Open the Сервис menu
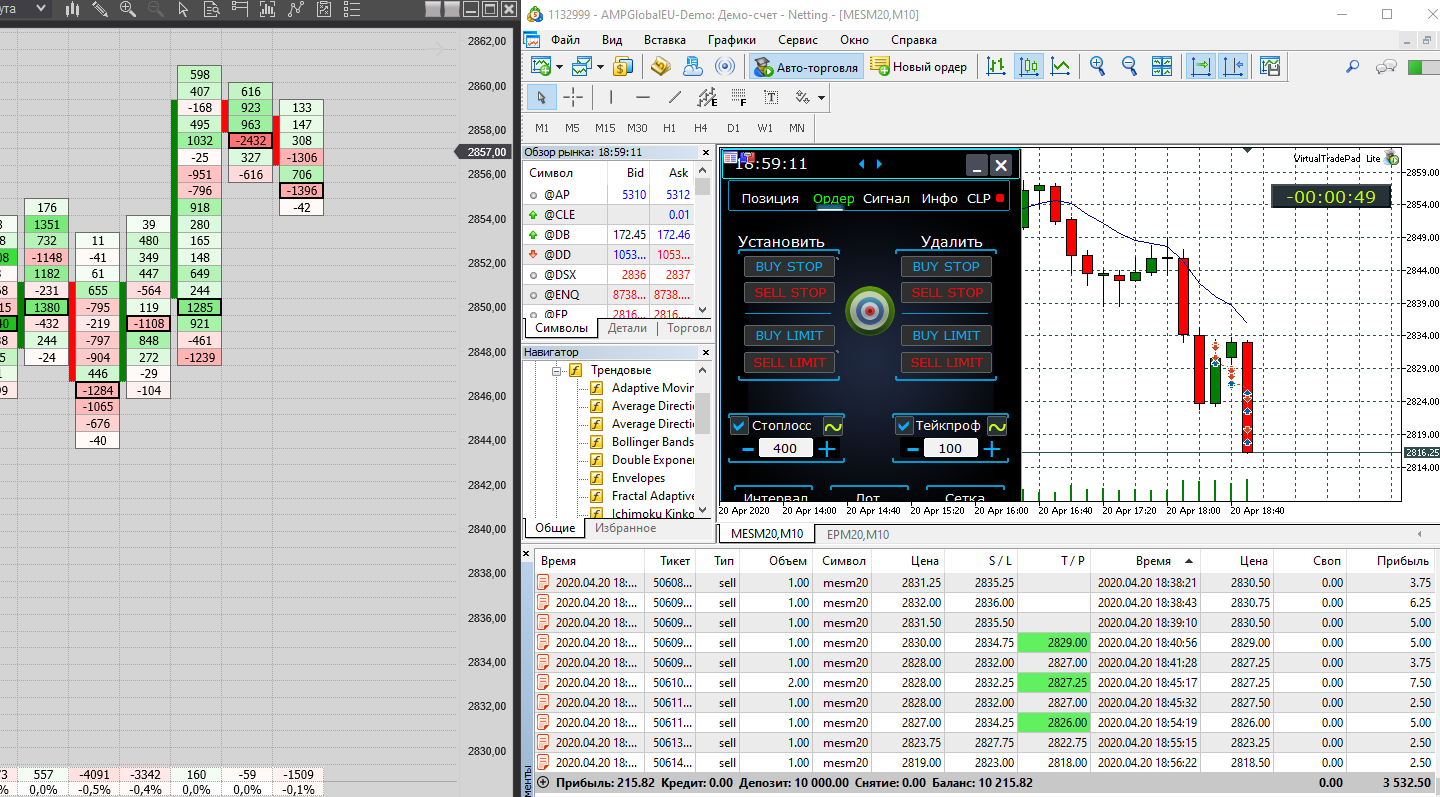Viewport: 1440px width, 797px height. point(797,40)
